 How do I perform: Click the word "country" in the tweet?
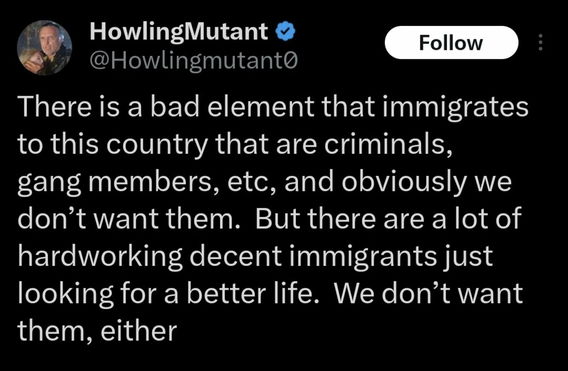[x=157, y=145]
